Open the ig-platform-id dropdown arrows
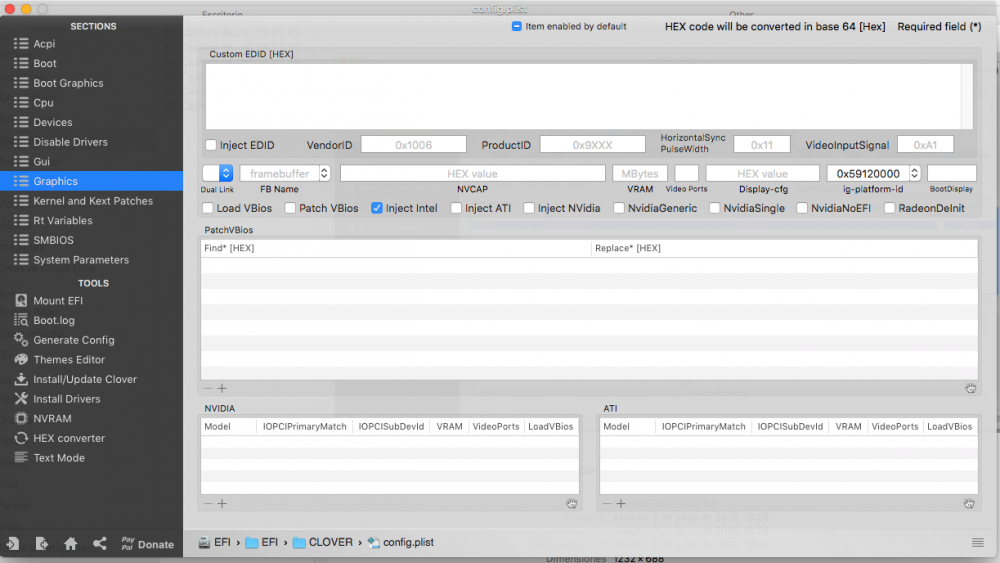 [915, 173]
